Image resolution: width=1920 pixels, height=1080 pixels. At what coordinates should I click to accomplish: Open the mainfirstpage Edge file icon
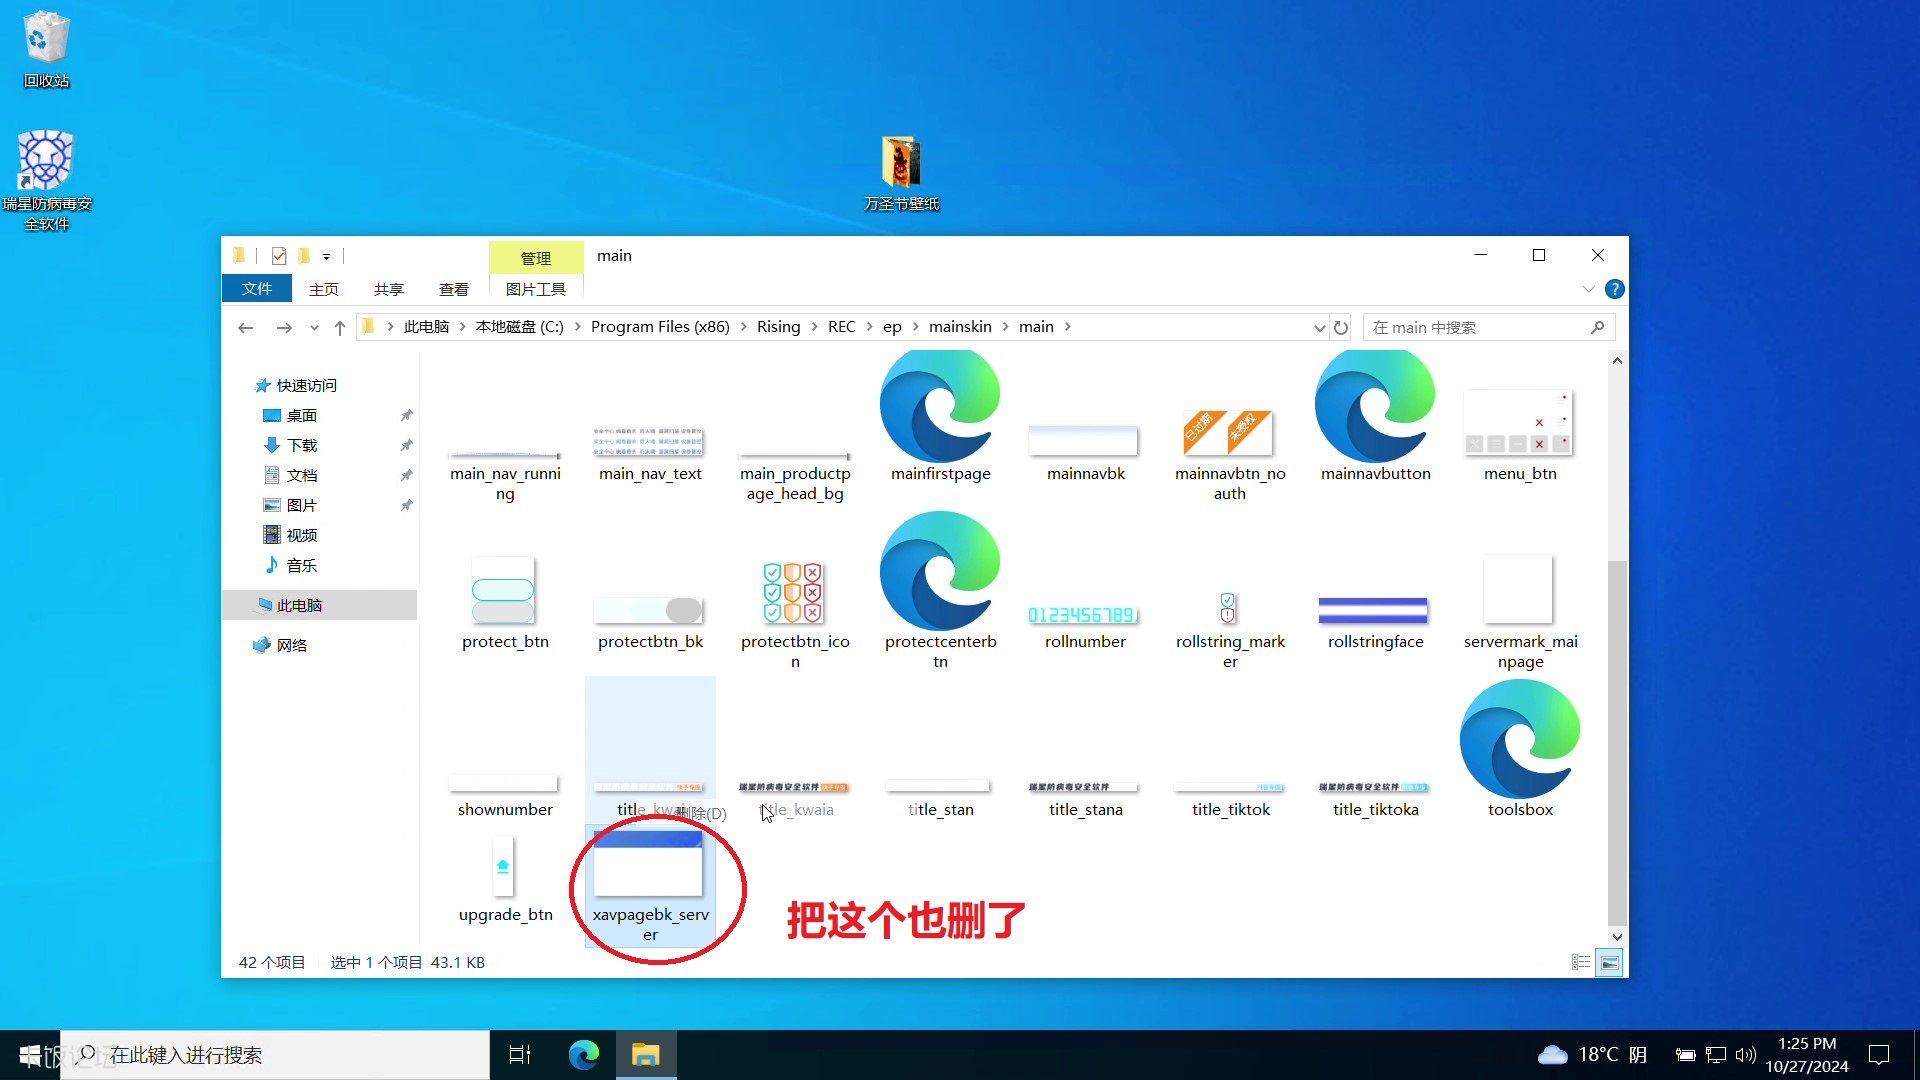[x=940, y=405]
